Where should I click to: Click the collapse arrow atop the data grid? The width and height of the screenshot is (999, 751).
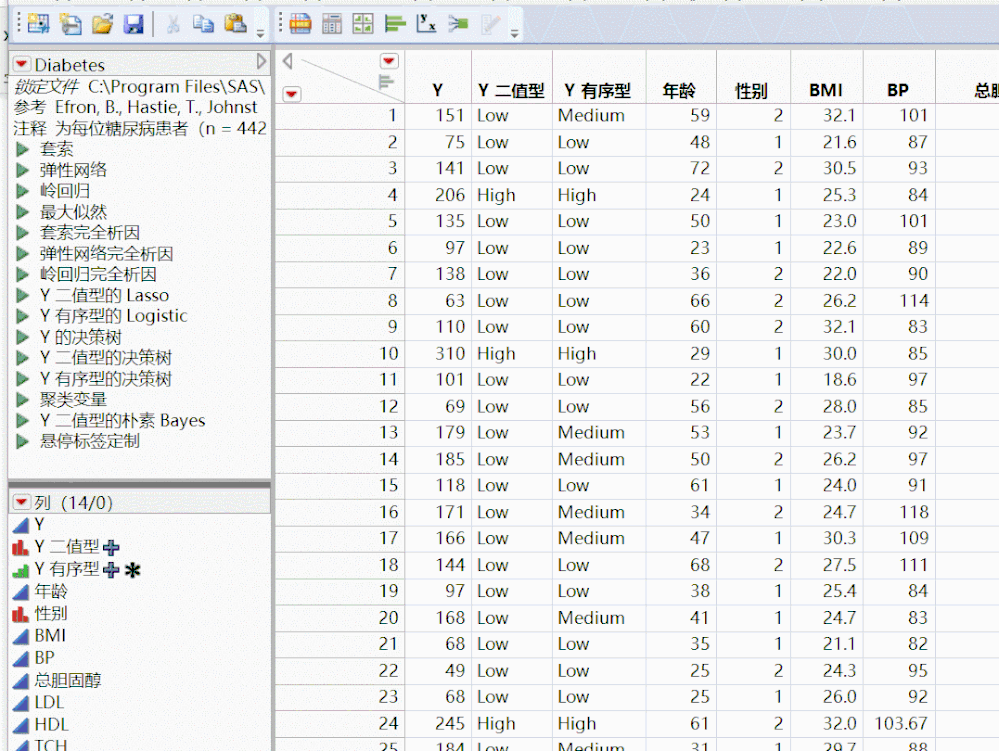point(288,59)
